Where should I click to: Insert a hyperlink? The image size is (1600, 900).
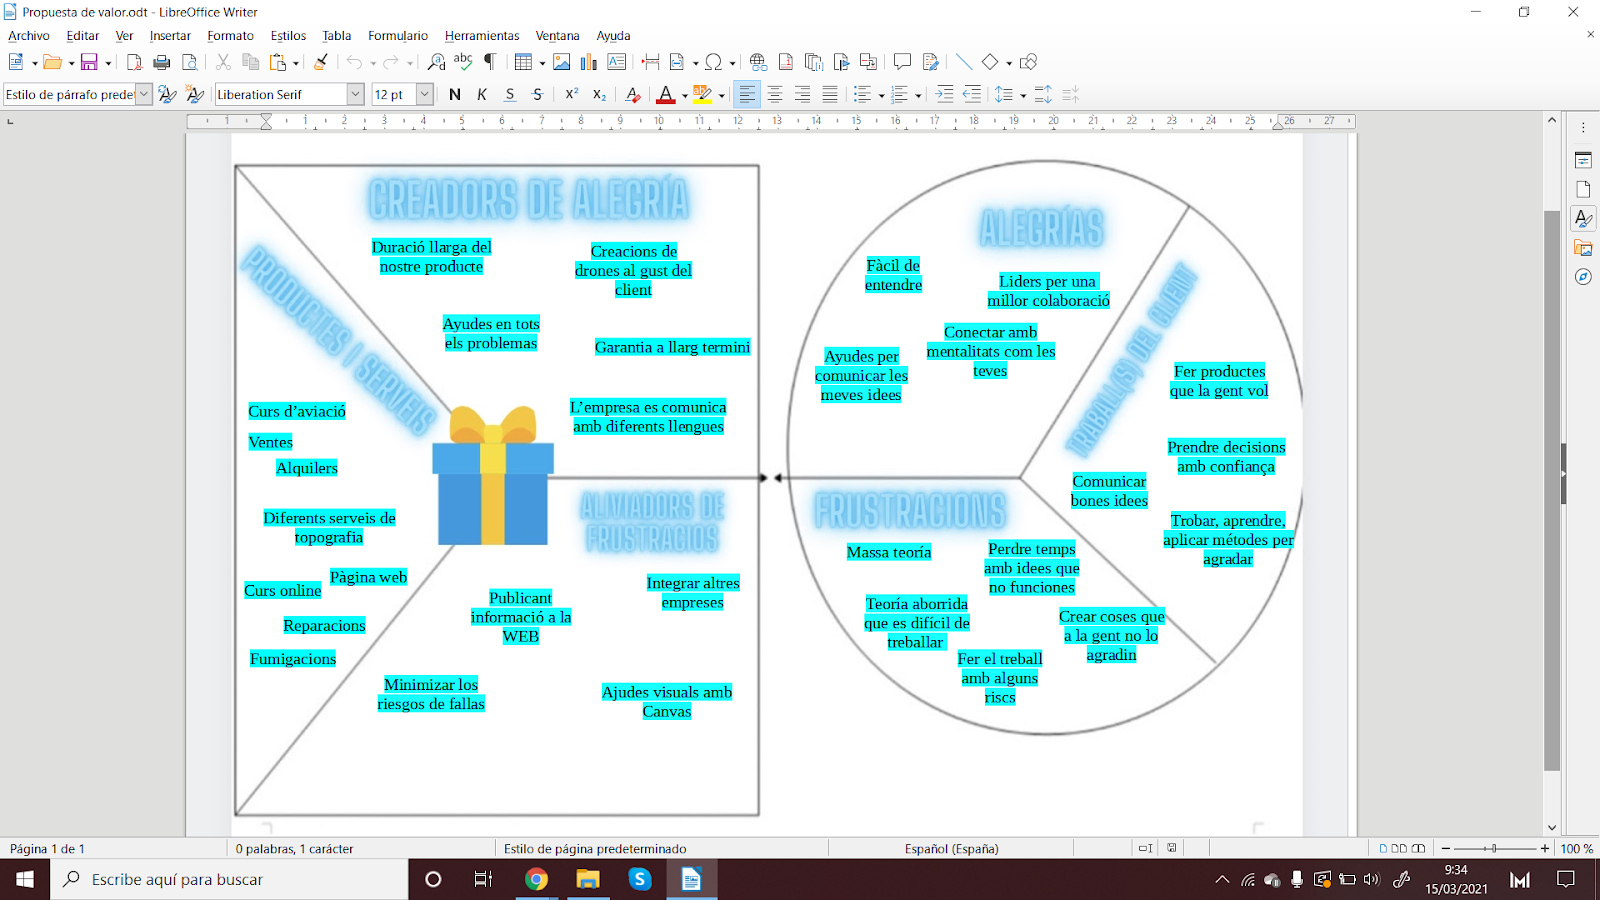click(758, 62)
